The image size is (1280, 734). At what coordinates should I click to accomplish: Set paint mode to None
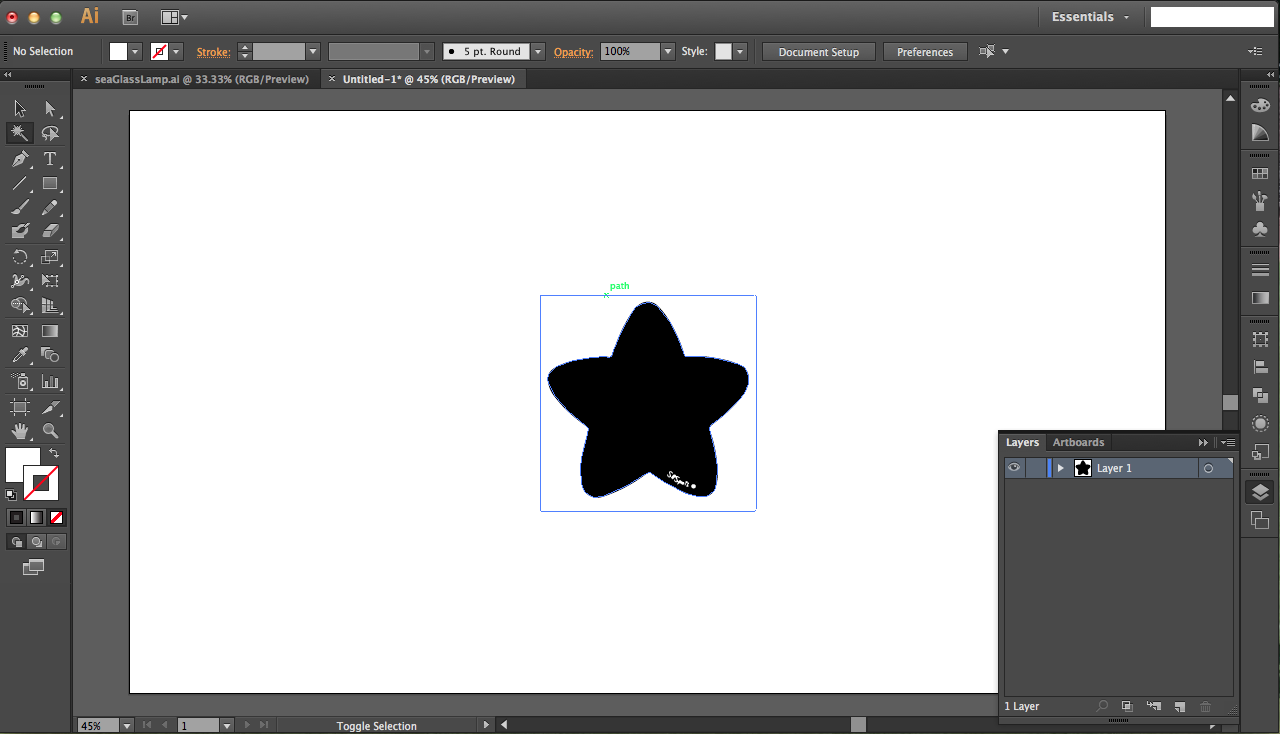point(57,517)
